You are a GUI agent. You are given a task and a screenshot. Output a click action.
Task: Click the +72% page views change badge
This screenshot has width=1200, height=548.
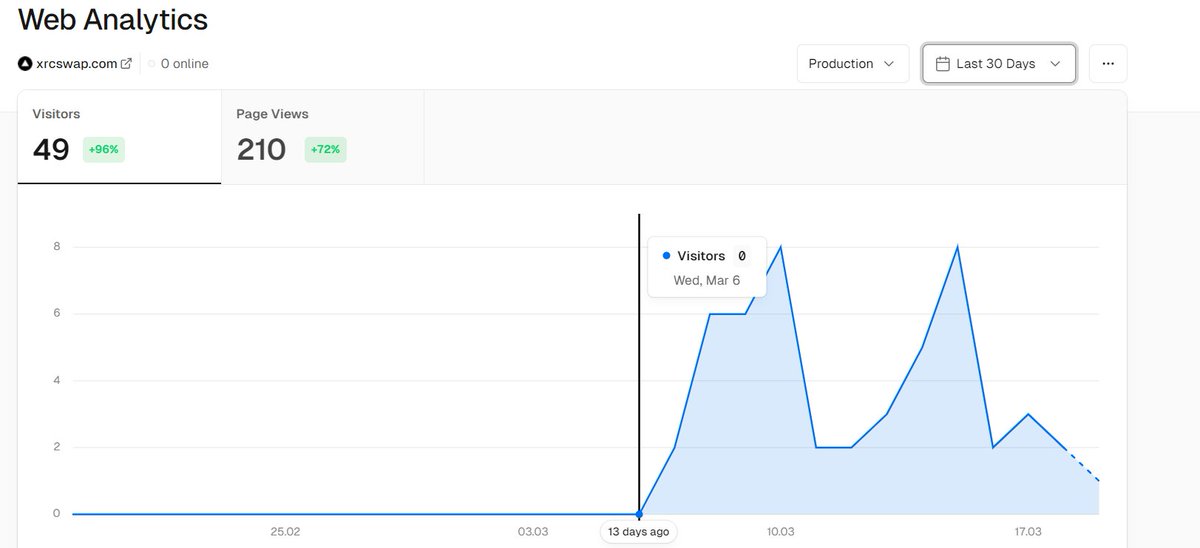coord(326,150)
